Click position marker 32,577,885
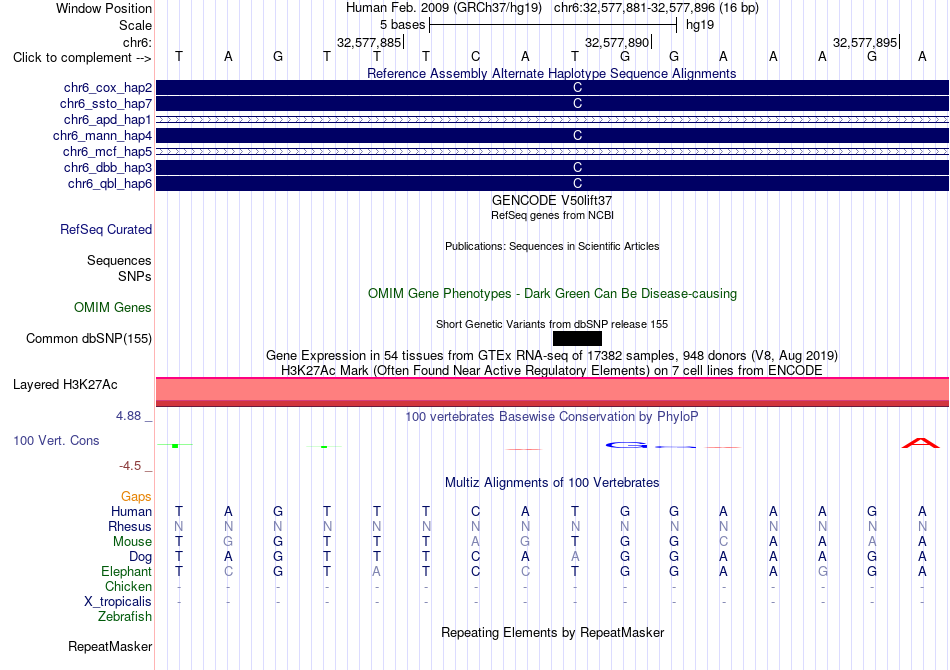 pyautogui.click(x=369, y=42)
